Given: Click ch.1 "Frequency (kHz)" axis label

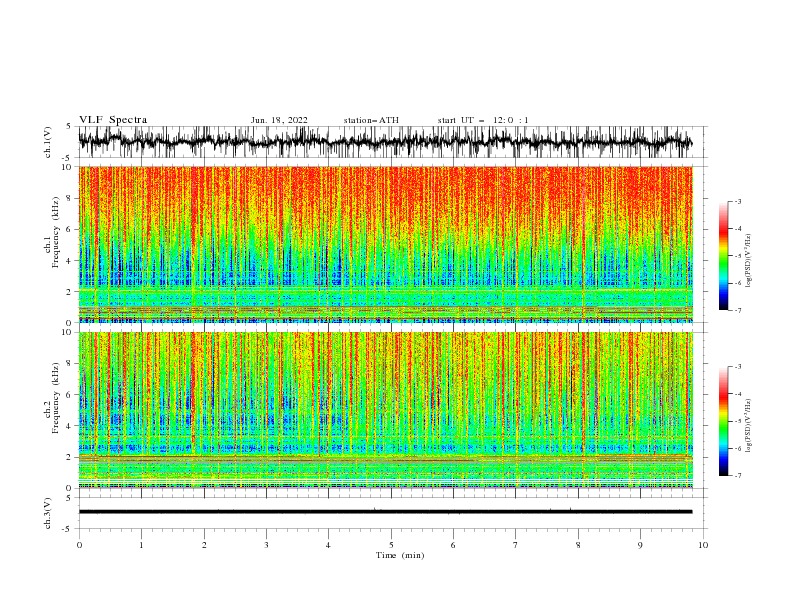Looking at the screenshot, I should pos(56,230).
